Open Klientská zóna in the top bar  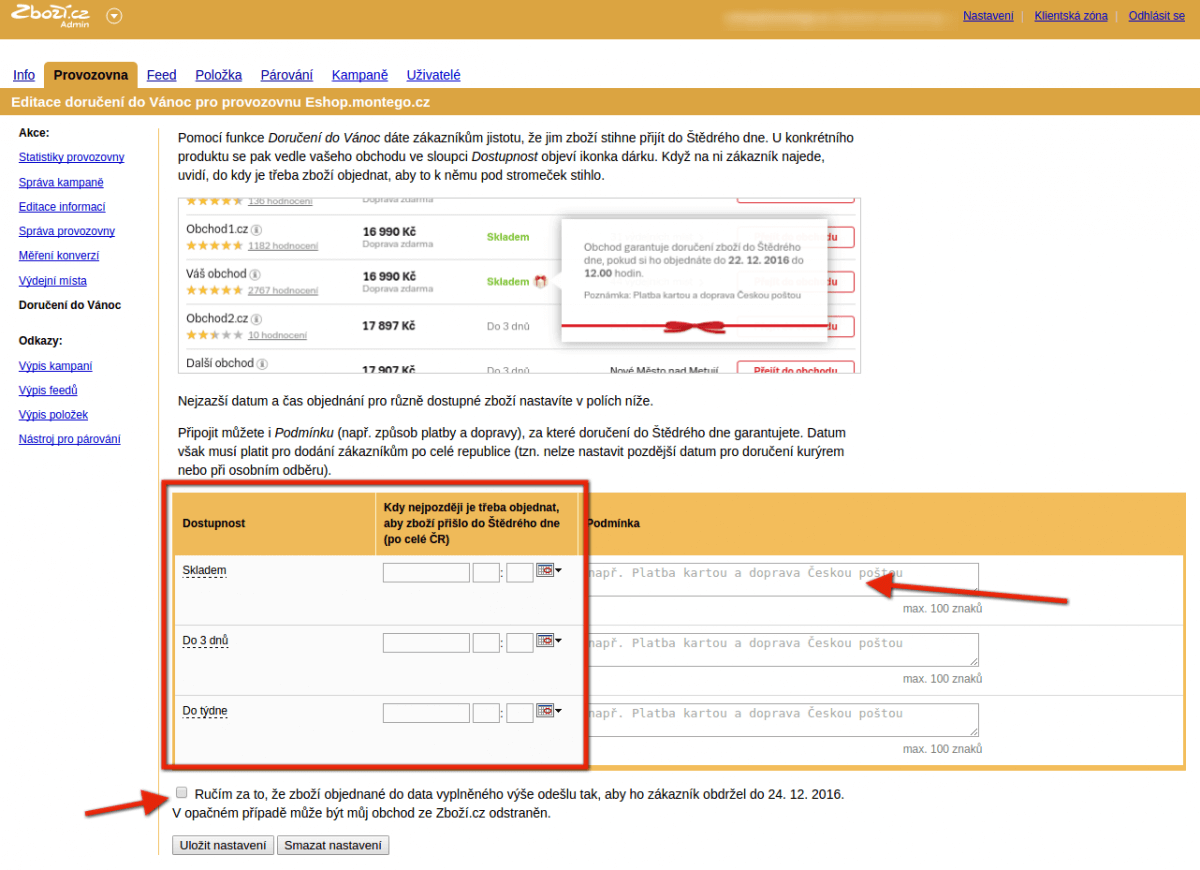pos(1070,16)
